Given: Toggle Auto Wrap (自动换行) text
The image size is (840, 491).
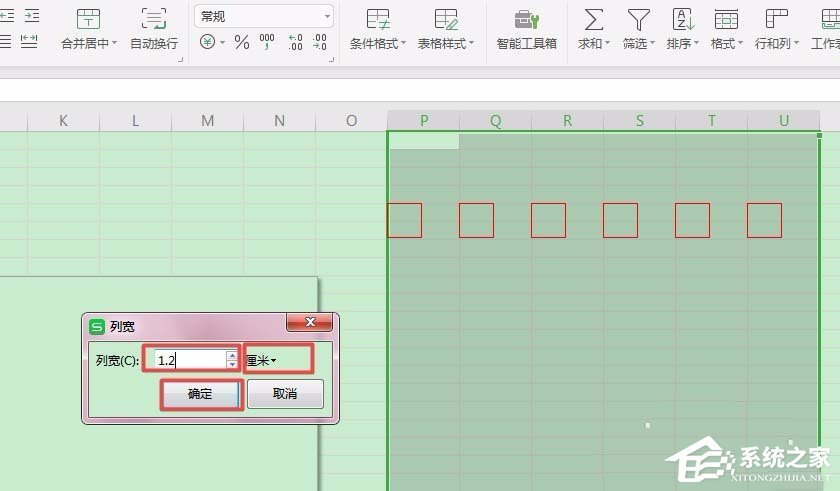Looking at the screenshot, I should [154, 43].
